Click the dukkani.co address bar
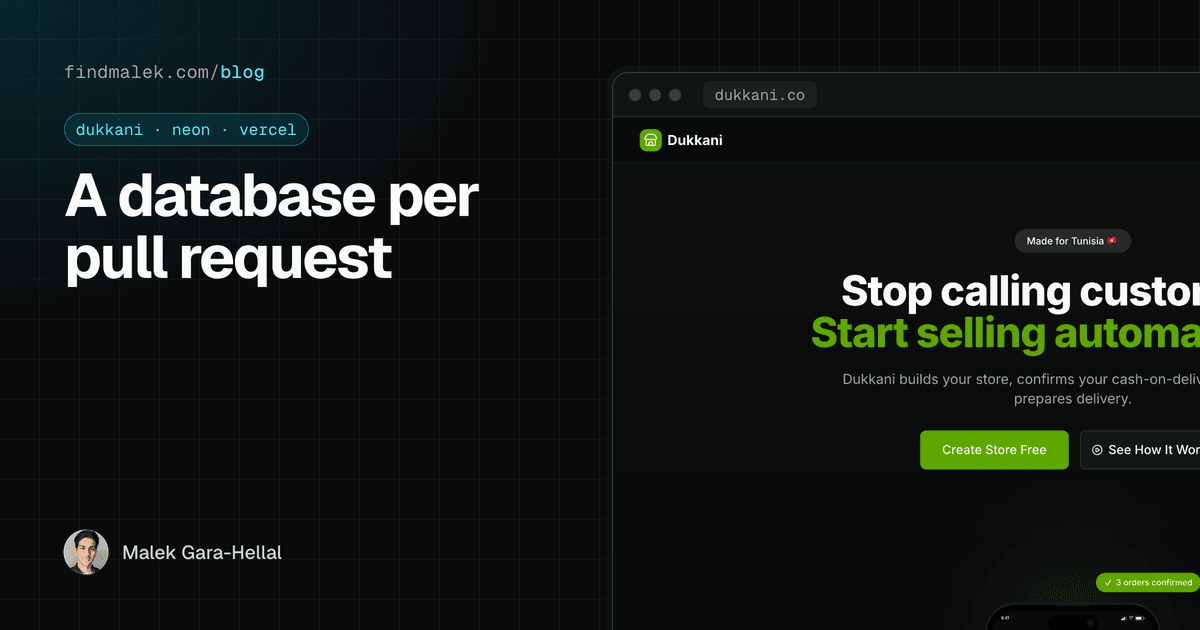Viewport: 1200px width, 630px height. tap(760, 95)
